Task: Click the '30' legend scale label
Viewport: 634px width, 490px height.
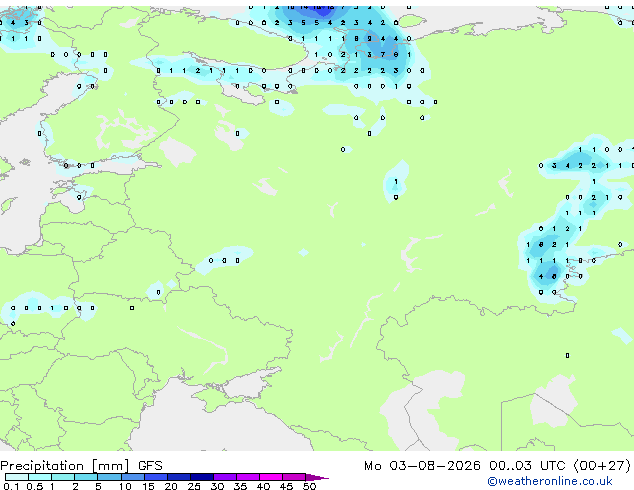Action: [217, 486]
